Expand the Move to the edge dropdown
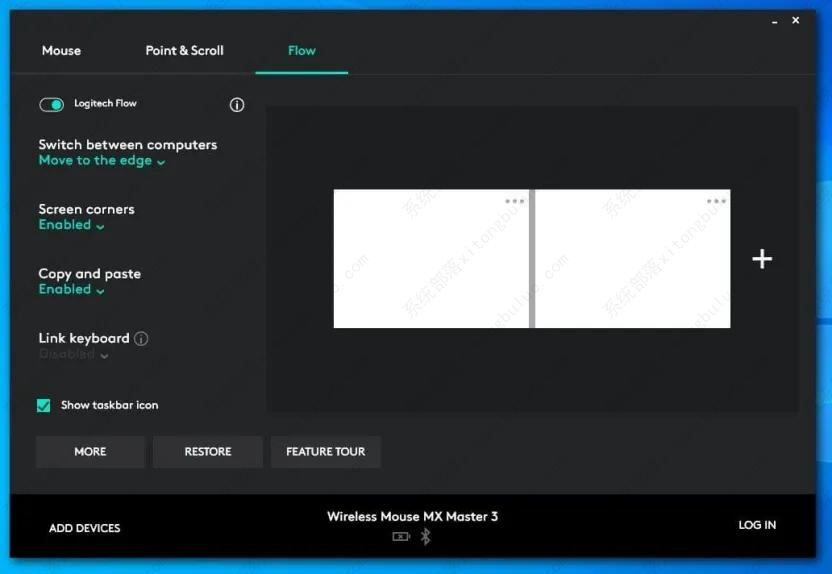832x574 pixels. [x=102, y=161]
